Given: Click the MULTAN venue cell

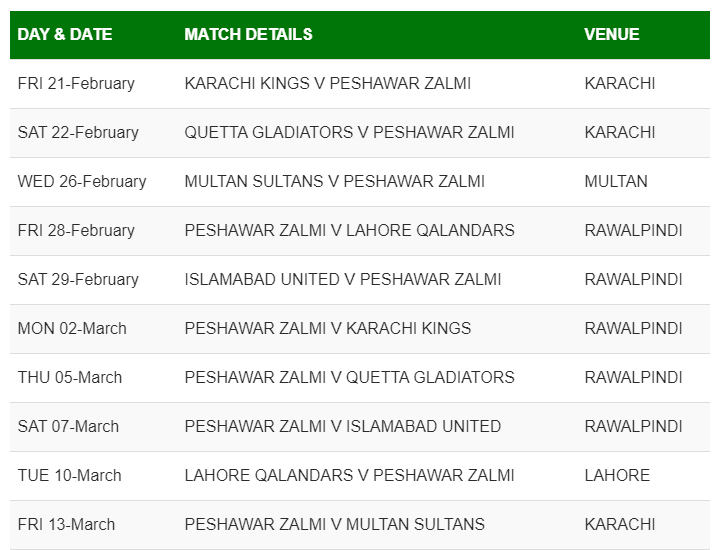Looking at the screenshot, I should pos(616,181).
